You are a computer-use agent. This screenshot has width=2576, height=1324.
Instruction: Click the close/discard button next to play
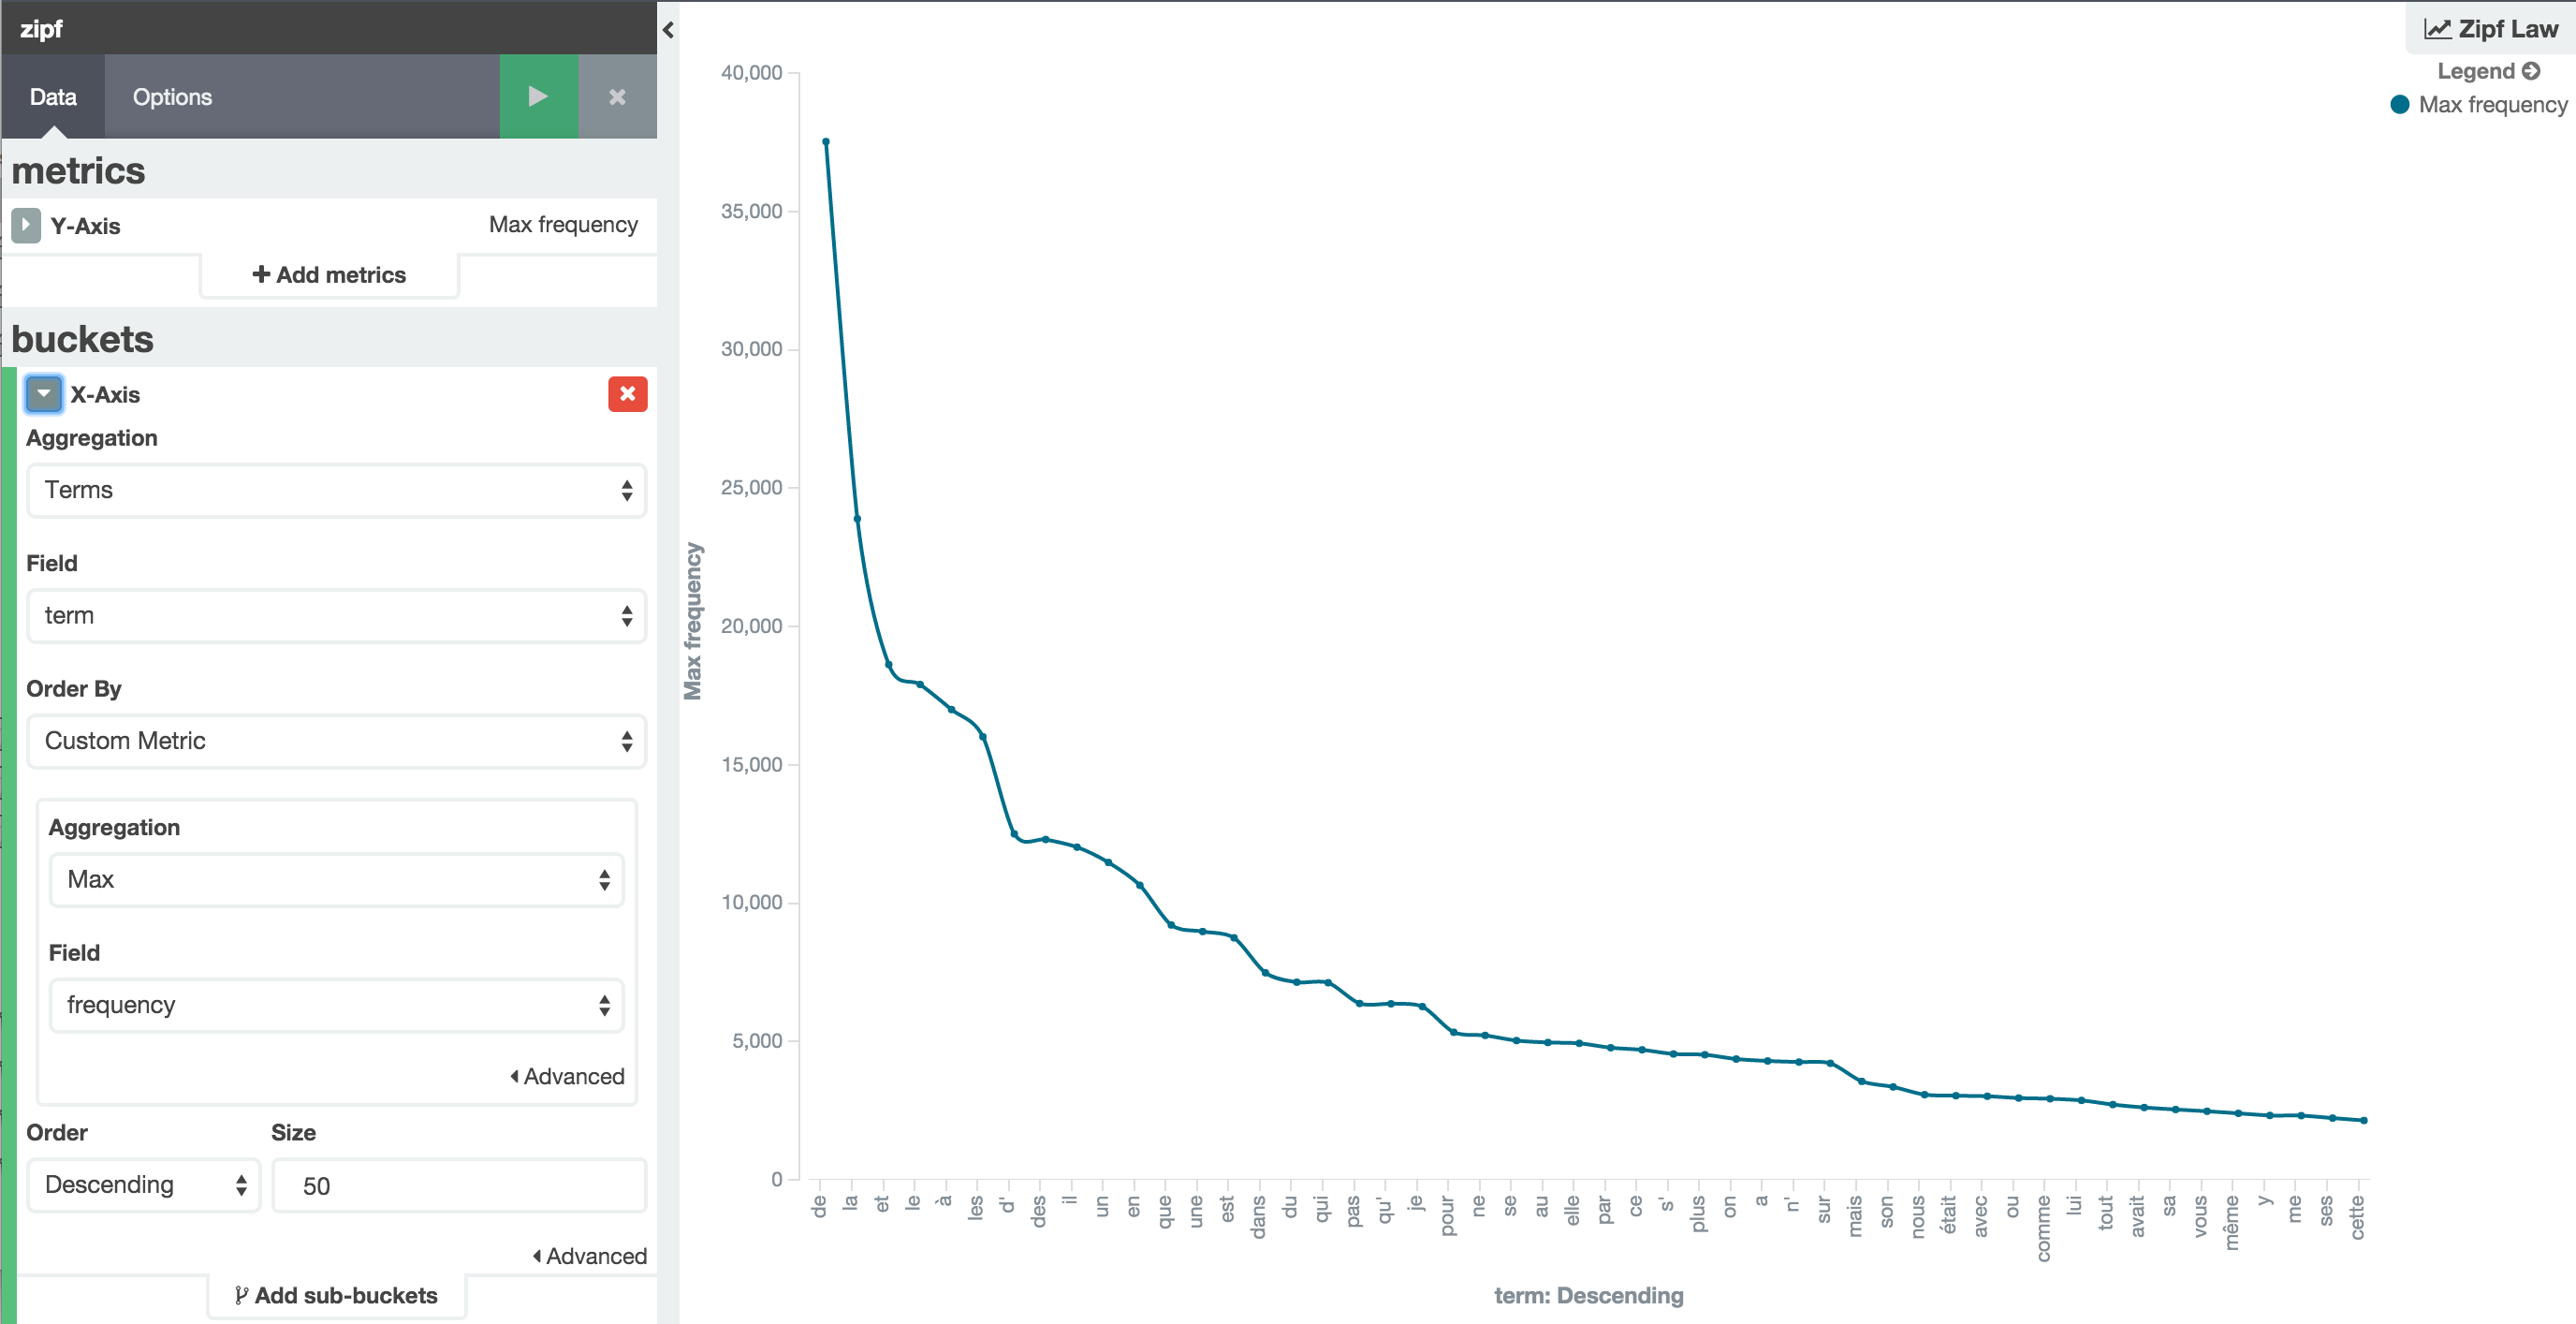coord(616,96)
